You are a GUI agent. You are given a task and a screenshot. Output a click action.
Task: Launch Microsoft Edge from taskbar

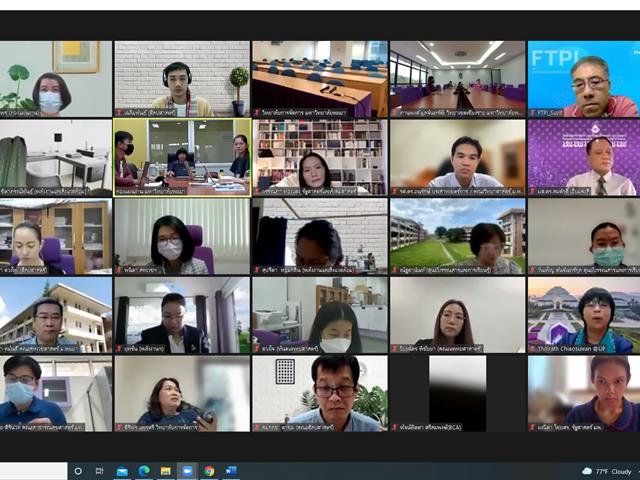143,471
